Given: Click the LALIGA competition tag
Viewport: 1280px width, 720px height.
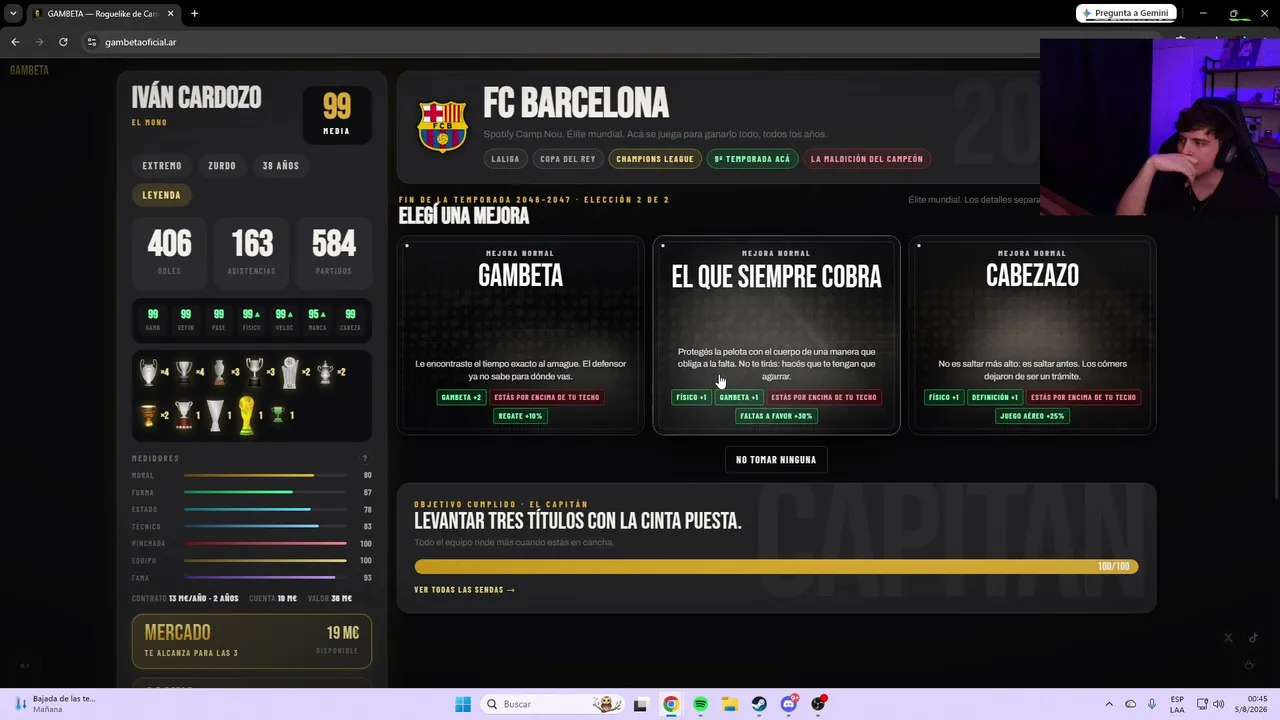Looking at the screenshot, I should (x=505, y=159).
